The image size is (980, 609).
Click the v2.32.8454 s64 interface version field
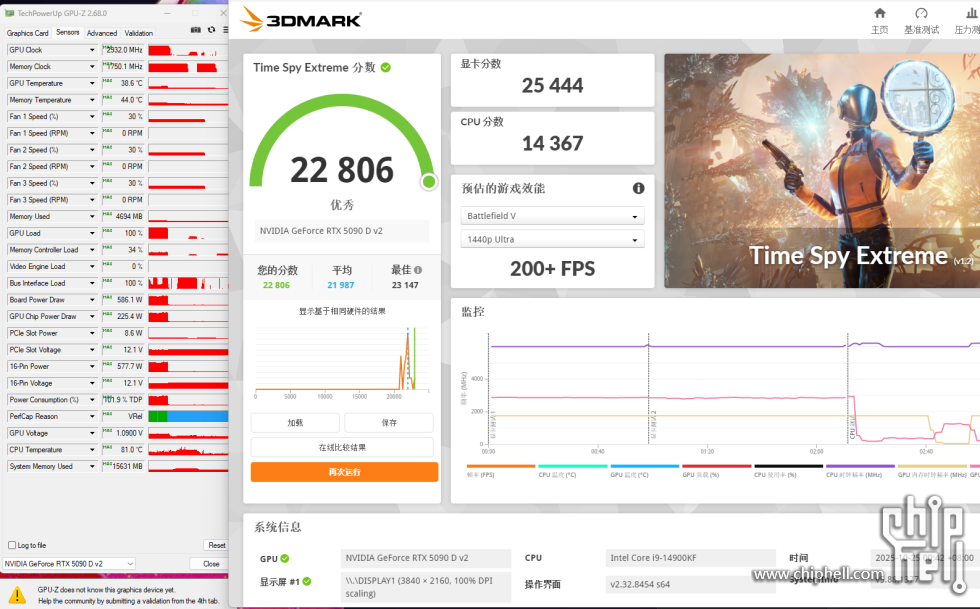(x=691, y=585)
